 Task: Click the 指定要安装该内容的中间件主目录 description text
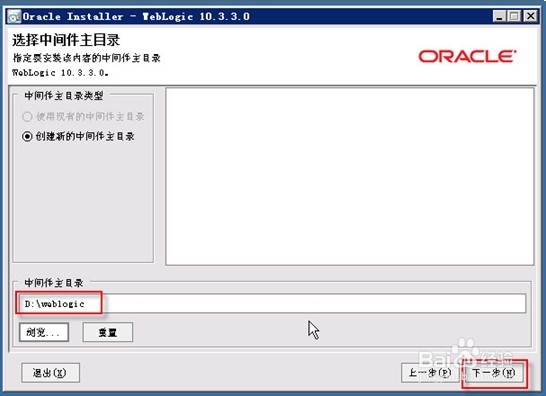pyautogui.click(x=86, y=58)
